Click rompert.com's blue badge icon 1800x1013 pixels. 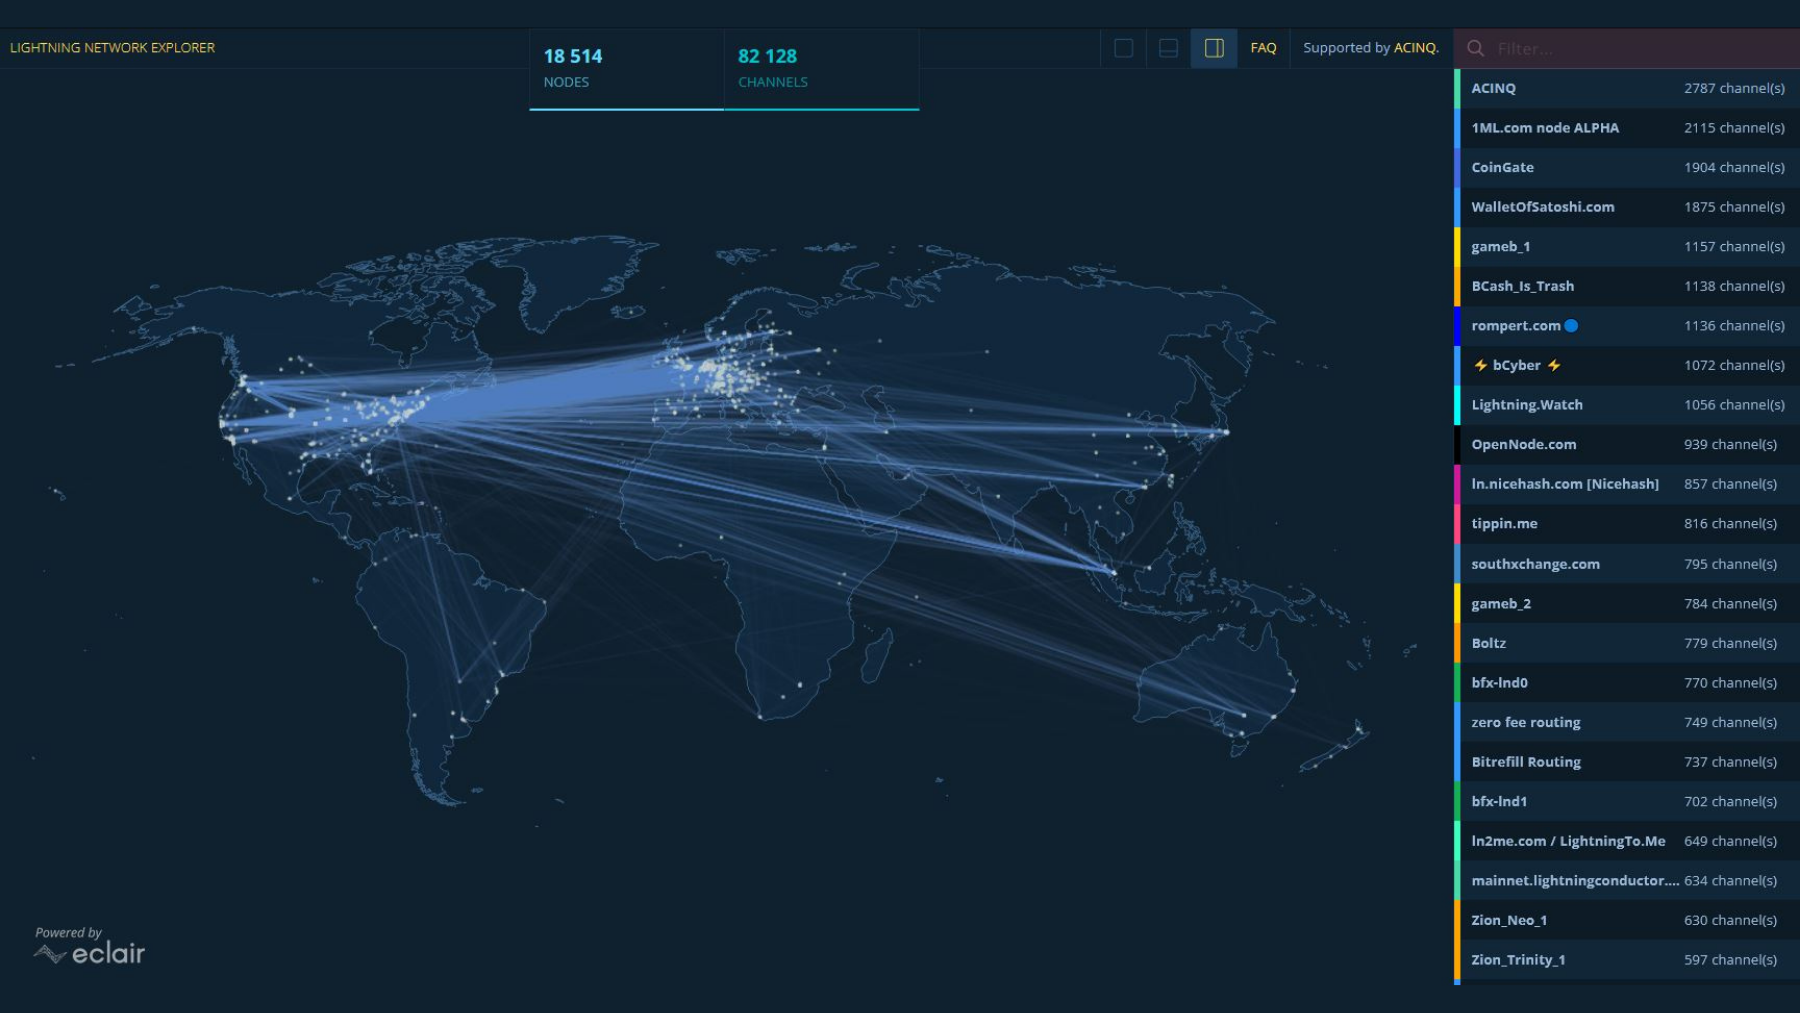coord(1570,325)
